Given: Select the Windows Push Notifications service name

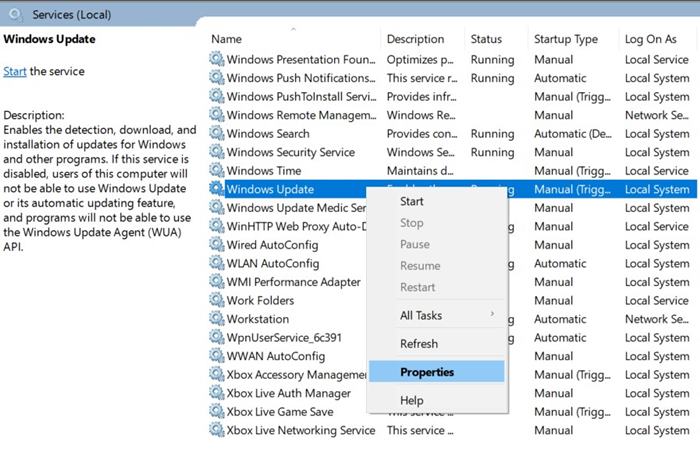Looking at the screenshot, I should tap(301, 78).
